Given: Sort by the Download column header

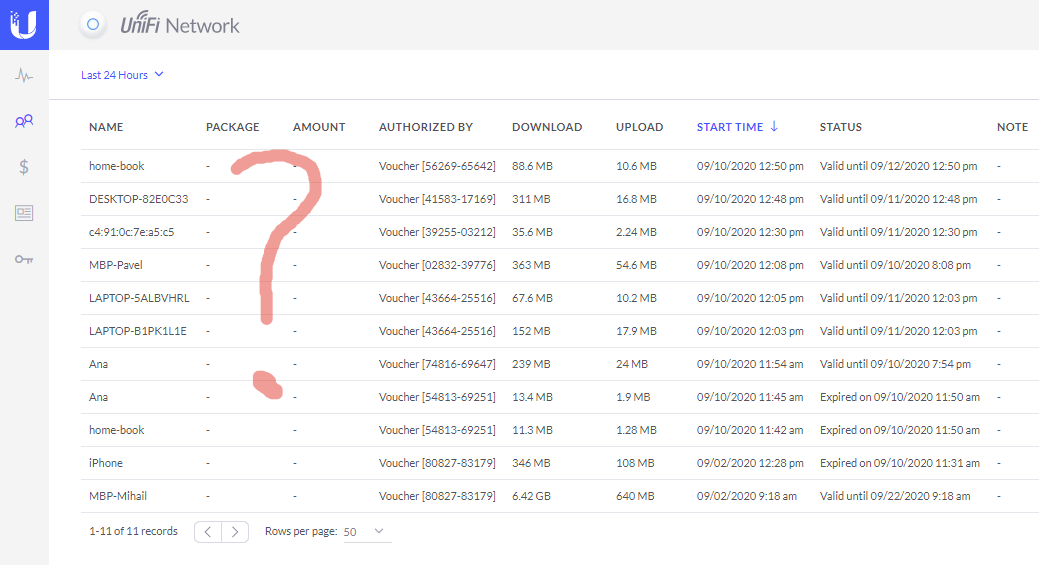Looking at the screenshot, I should click(x=546, y=127).
